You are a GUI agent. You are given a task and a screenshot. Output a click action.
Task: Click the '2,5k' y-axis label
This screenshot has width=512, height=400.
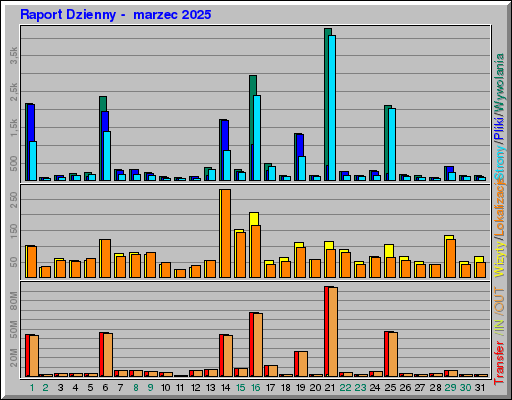pyautogui.click(x=14, y=92)
